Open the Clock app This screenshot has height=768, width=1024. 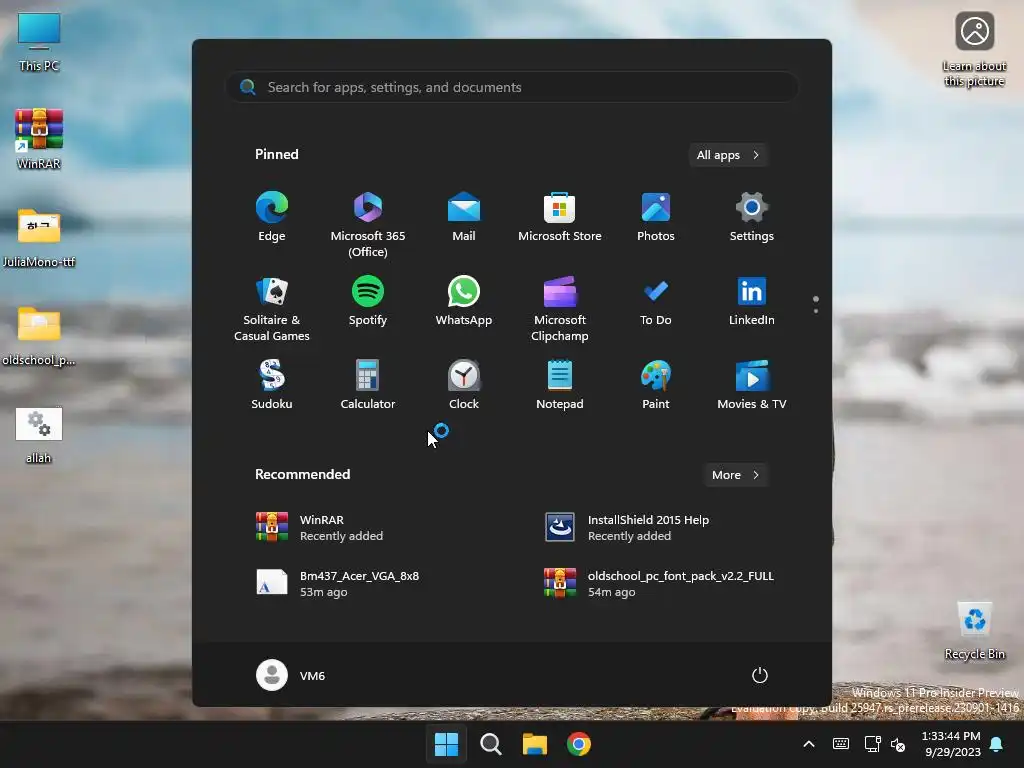click(464, 385)
